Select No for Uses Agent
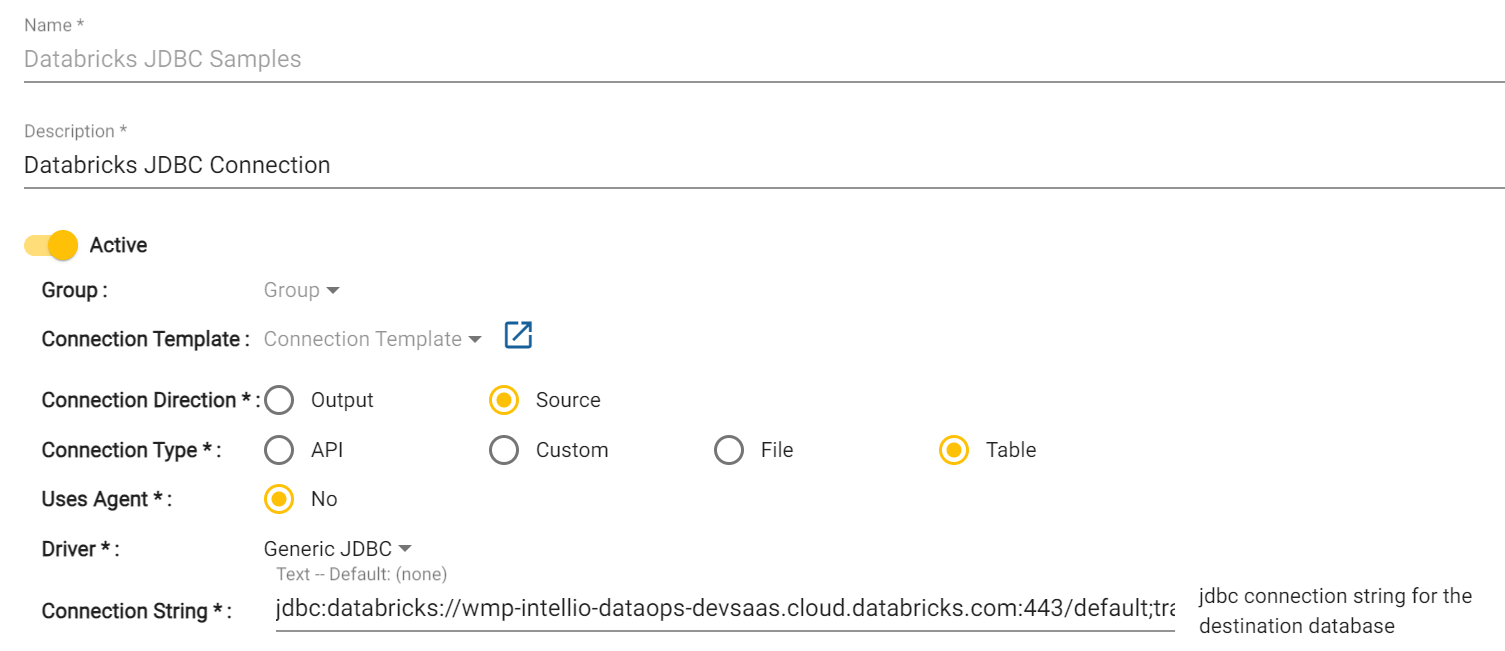The width and height of the screenshot is (1505, 651). pyautogui.click(x=279, y=499)
